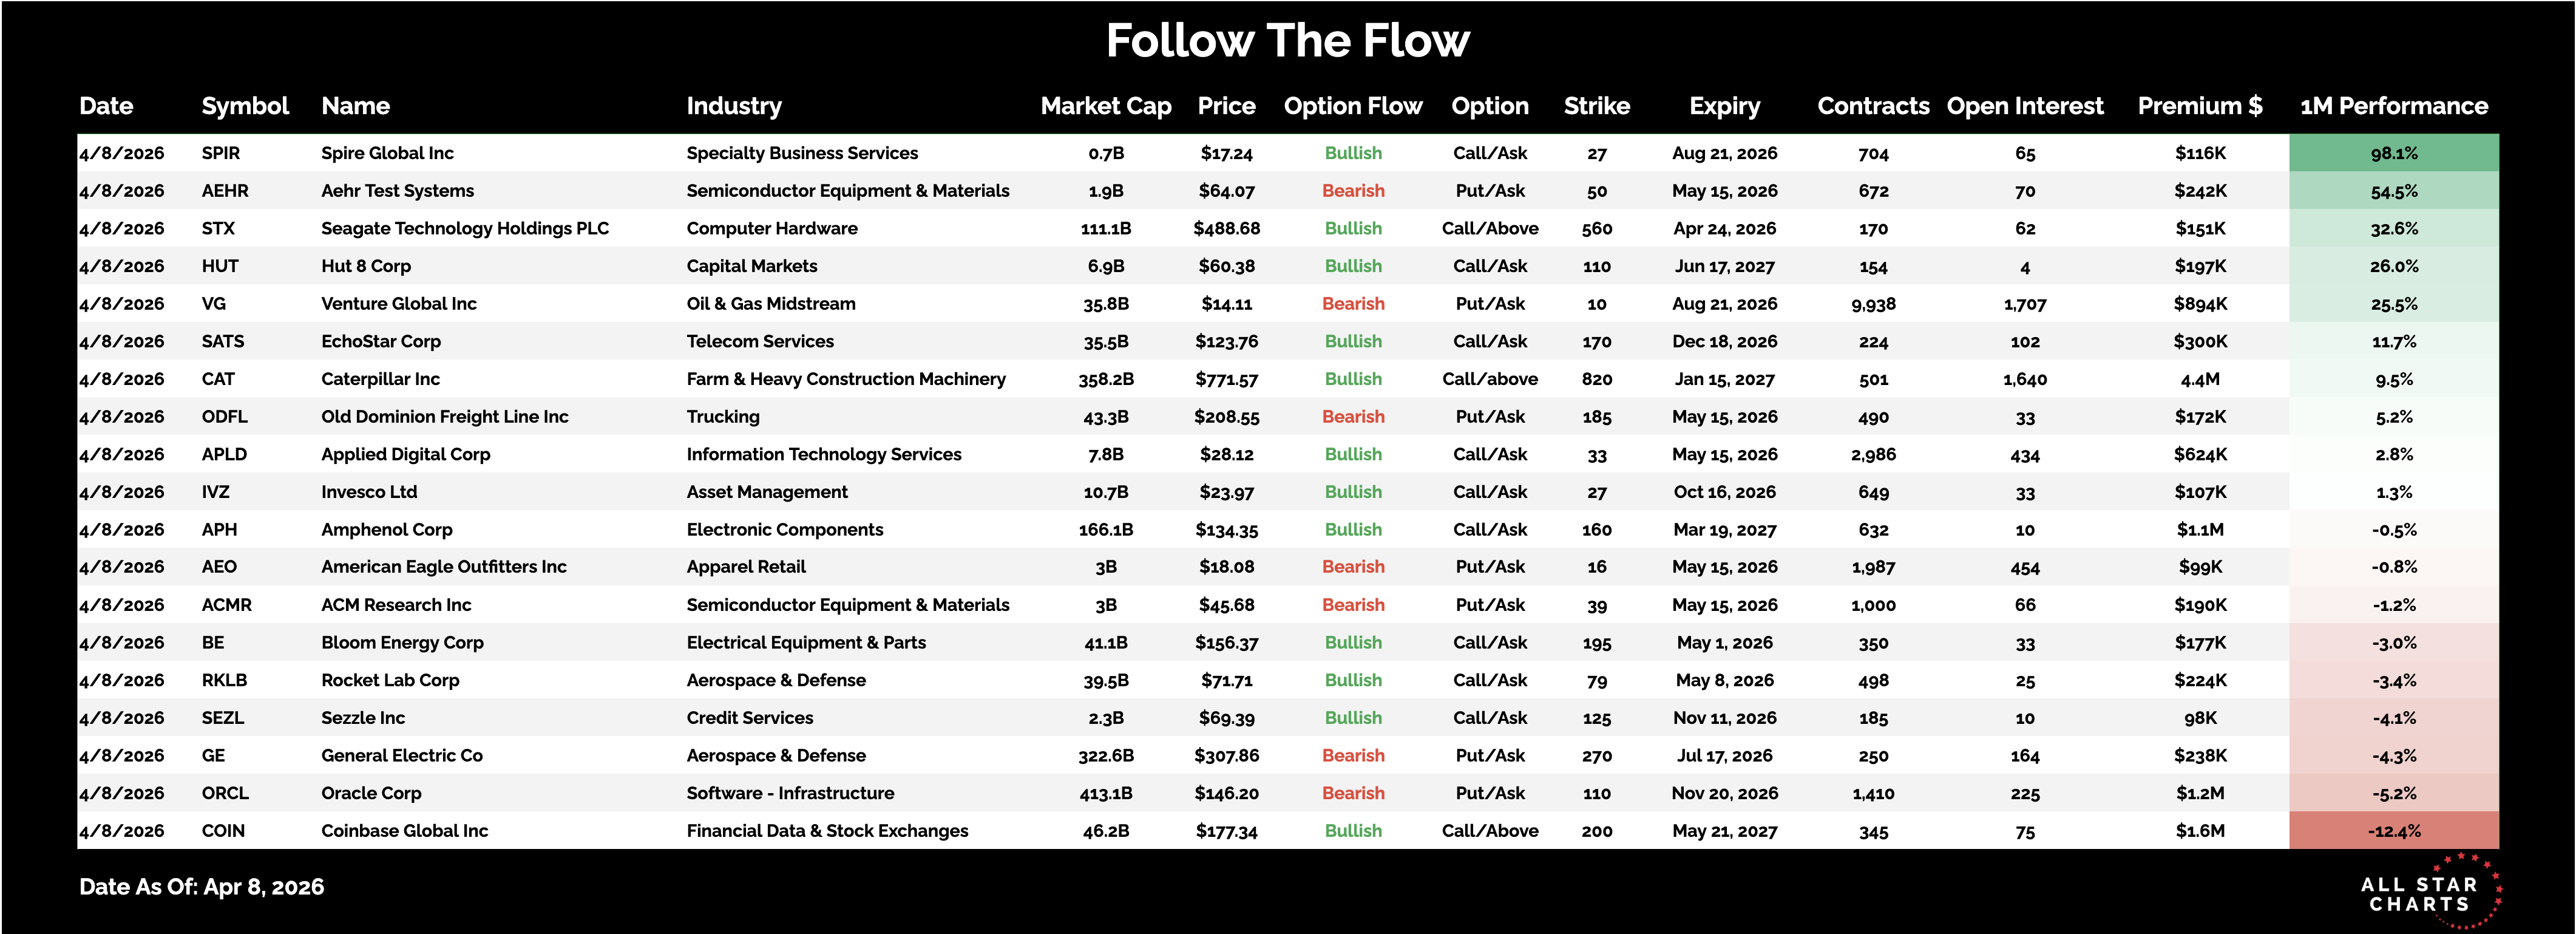Click the Open Interest column header
Screen dimensions: 2576x934
[x=2024, y=106]
